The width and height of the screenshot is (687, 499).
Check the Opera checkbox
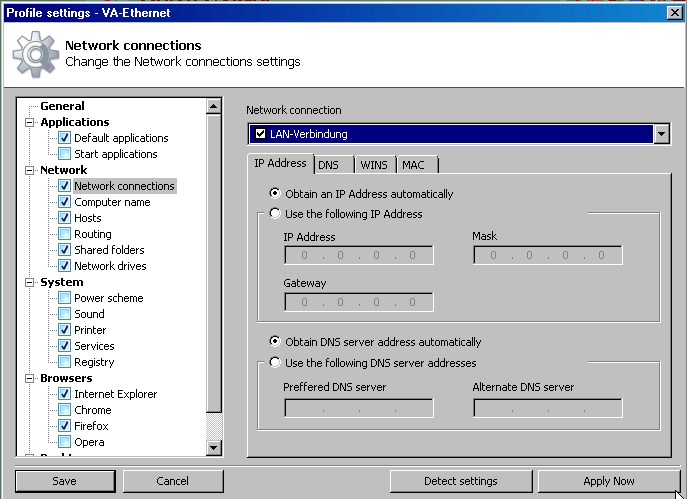(64, 442)
